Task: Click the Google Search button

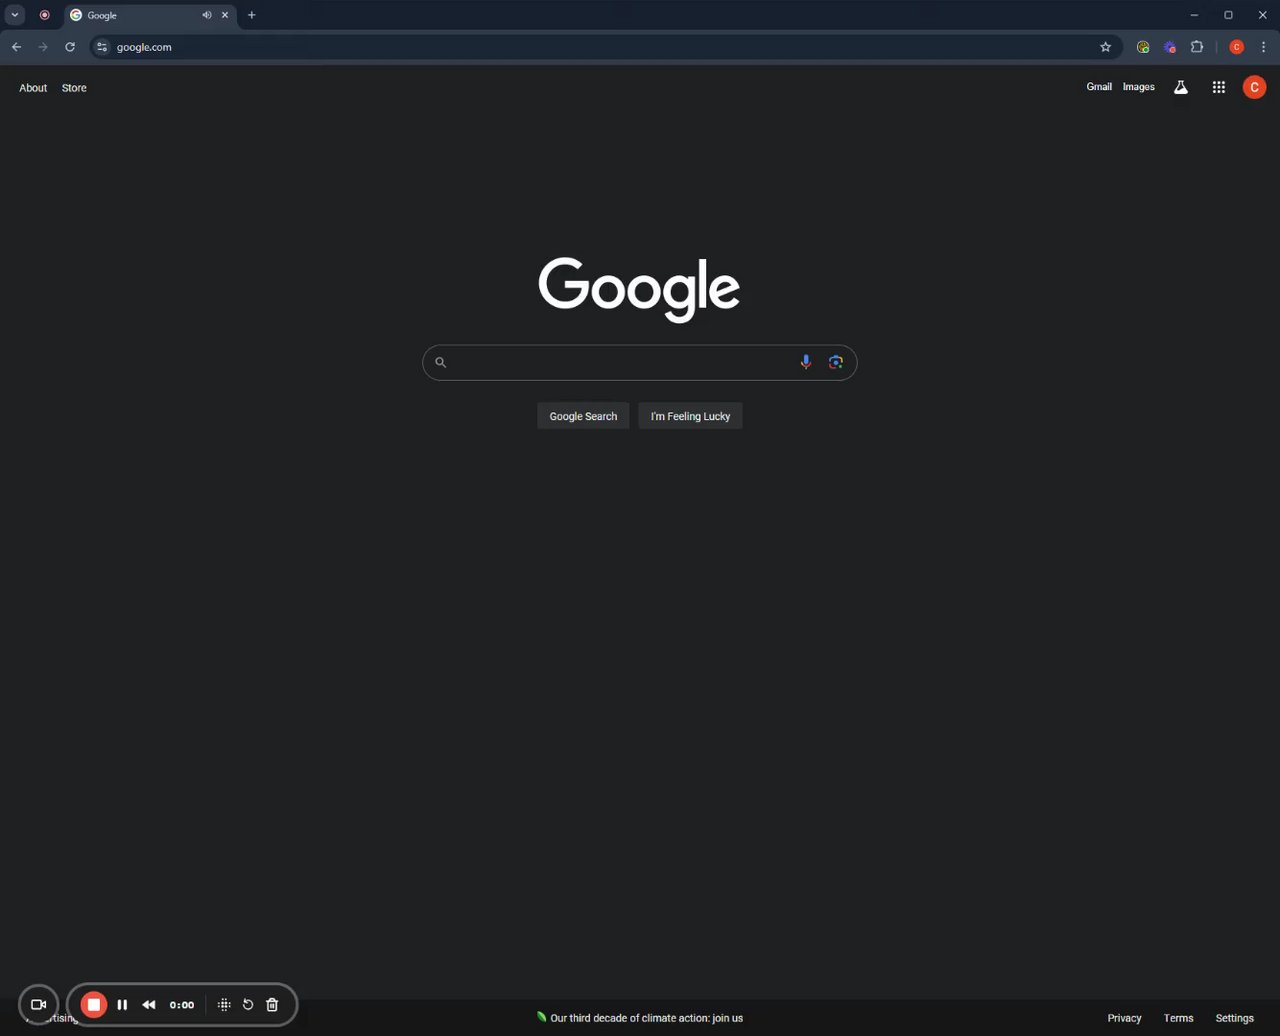Action: (583, 416)
